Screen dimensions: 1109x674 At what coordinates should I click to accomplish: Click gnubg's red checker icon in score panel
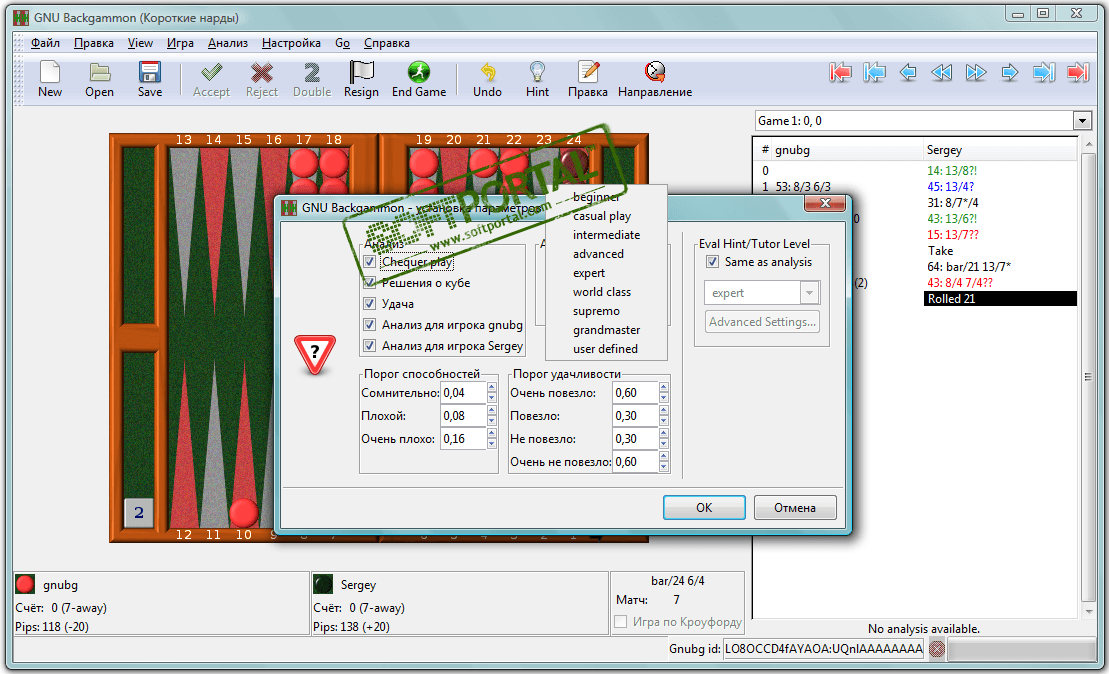click(25, 584)
